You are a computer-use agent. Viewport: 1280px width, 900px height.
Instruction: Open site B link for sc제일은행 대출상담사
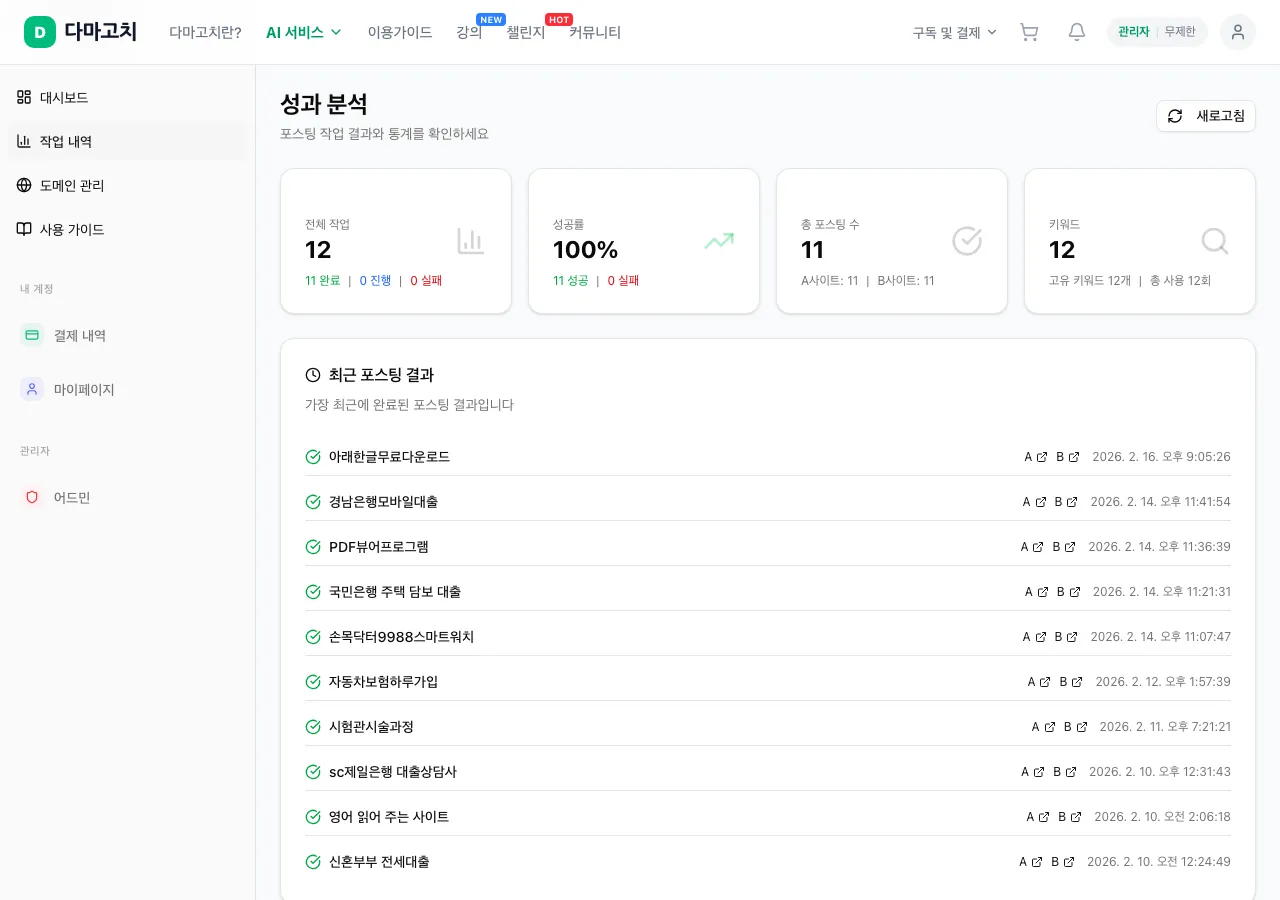click(x=1065, y=772)
